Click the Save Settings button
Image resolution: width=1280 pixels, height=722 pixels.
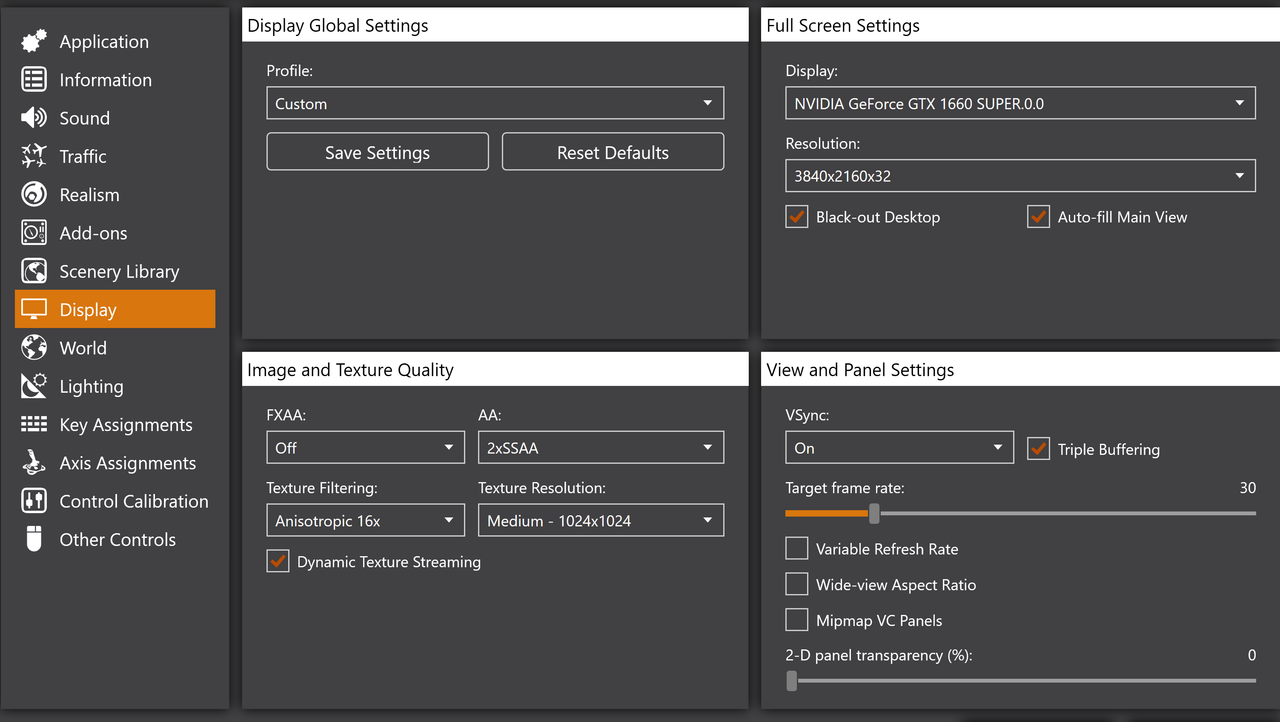[x=378, y=152]
